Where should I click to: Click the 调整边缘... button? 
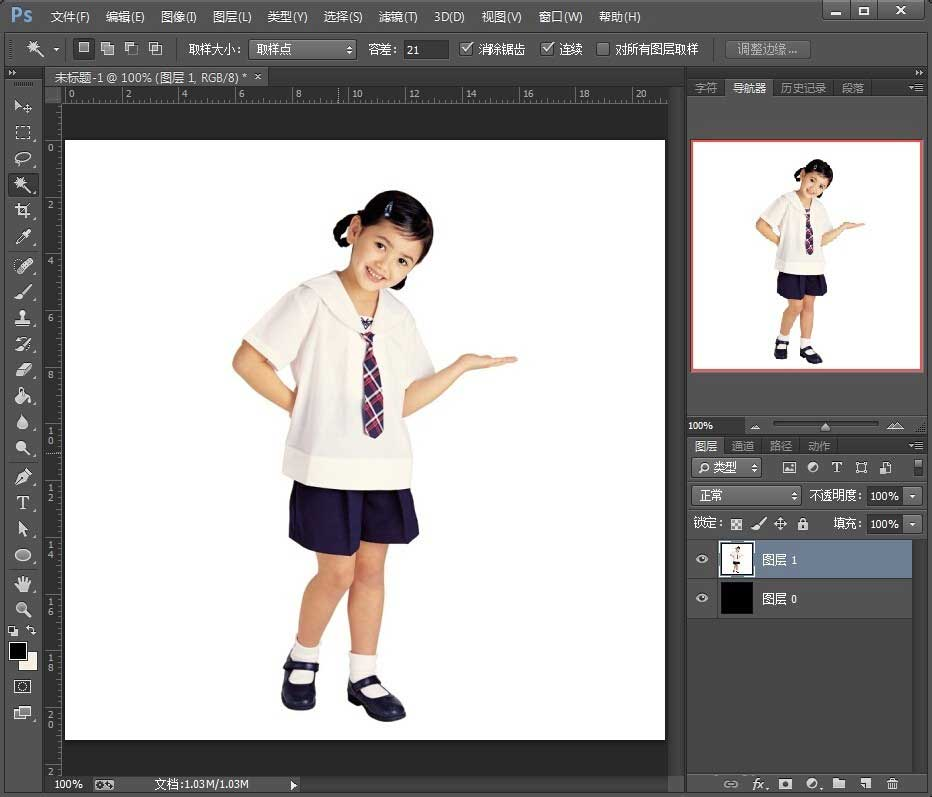(x=767, y=49)
